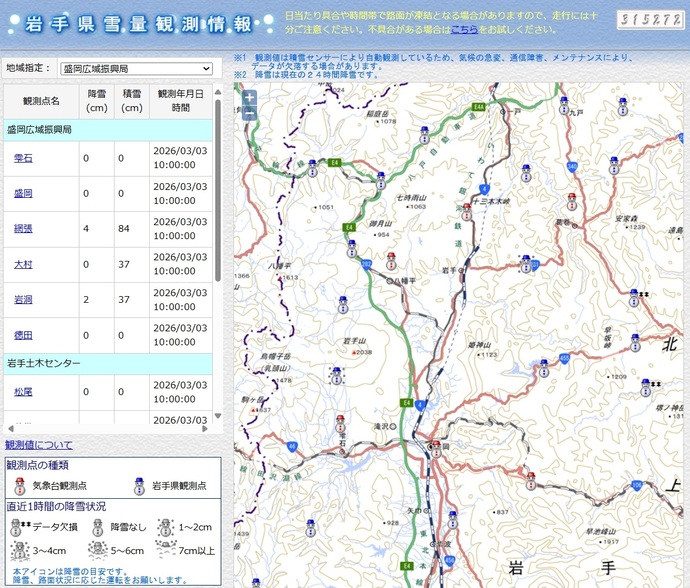690x588 pixels.
Task: Click blue snowman left of upper E4 sign
Action: pos(312,169)
